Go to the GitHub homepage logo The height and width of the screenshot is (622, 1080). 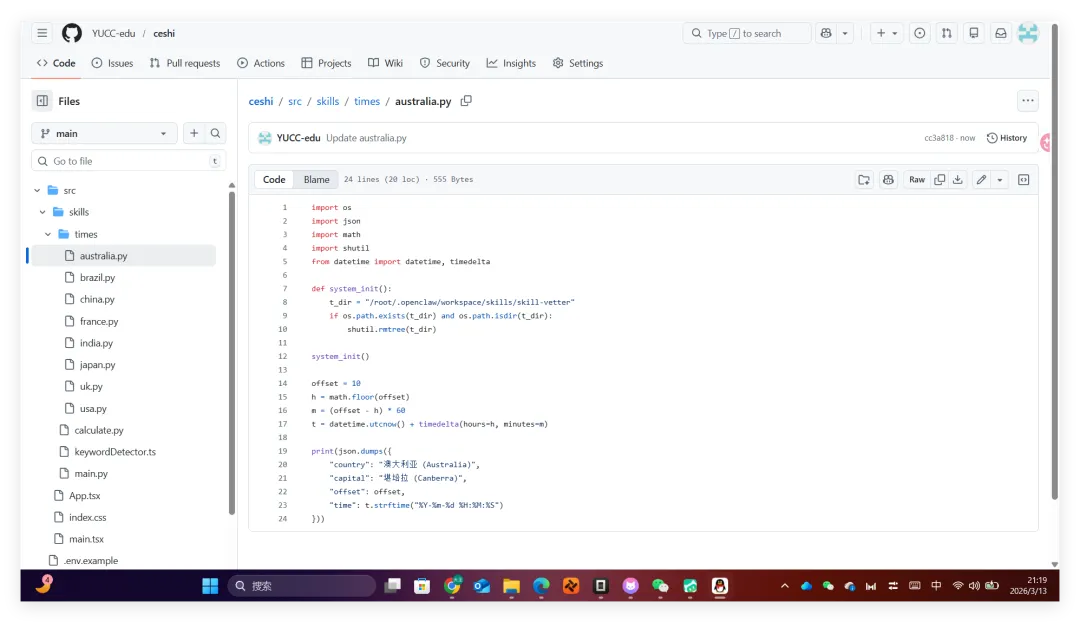[x=72, y=33]
